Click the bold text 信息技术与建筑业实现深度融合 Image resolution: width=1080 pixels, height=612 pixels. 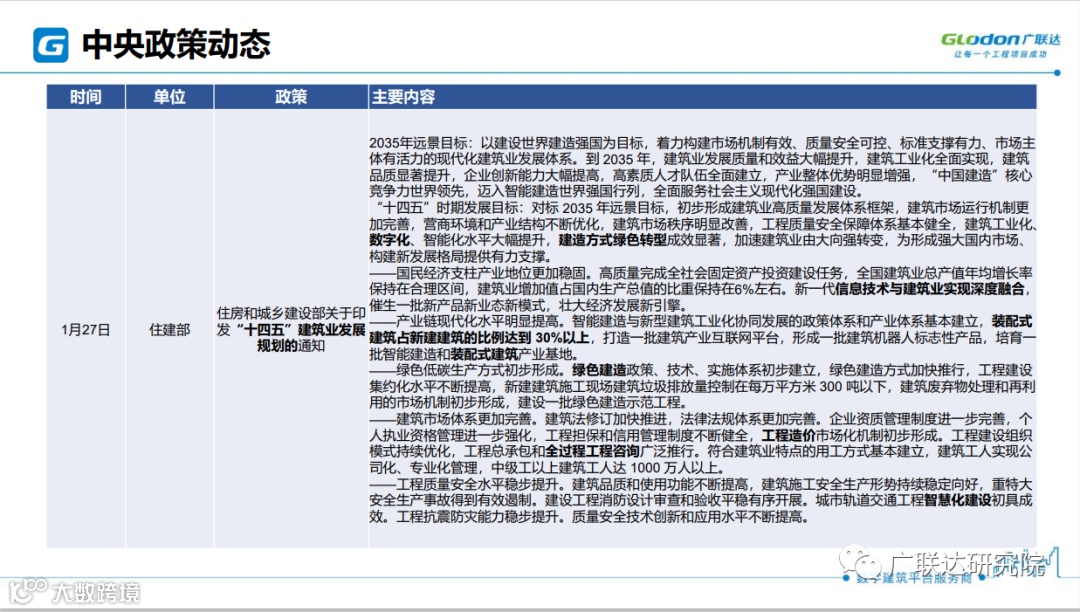pos(930,289)
